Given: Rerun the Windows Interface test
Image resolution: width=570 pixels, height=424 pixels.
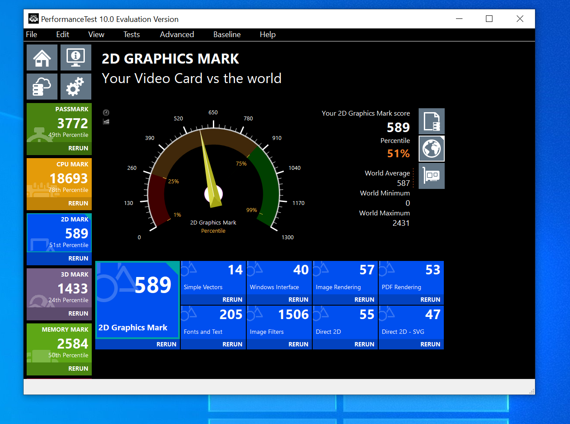Looking at the screenshot, I should click(x=298, y=300).
